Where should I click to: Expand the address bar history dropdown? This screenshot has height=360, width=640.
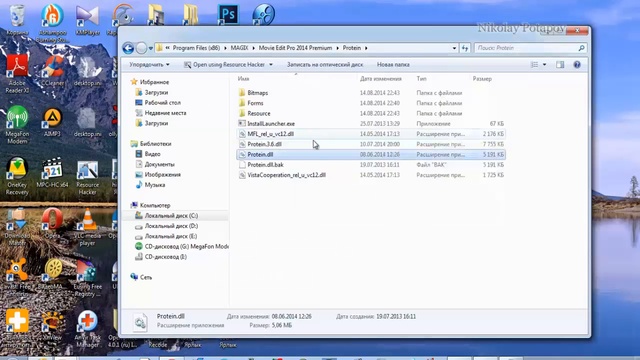[454, 48]
